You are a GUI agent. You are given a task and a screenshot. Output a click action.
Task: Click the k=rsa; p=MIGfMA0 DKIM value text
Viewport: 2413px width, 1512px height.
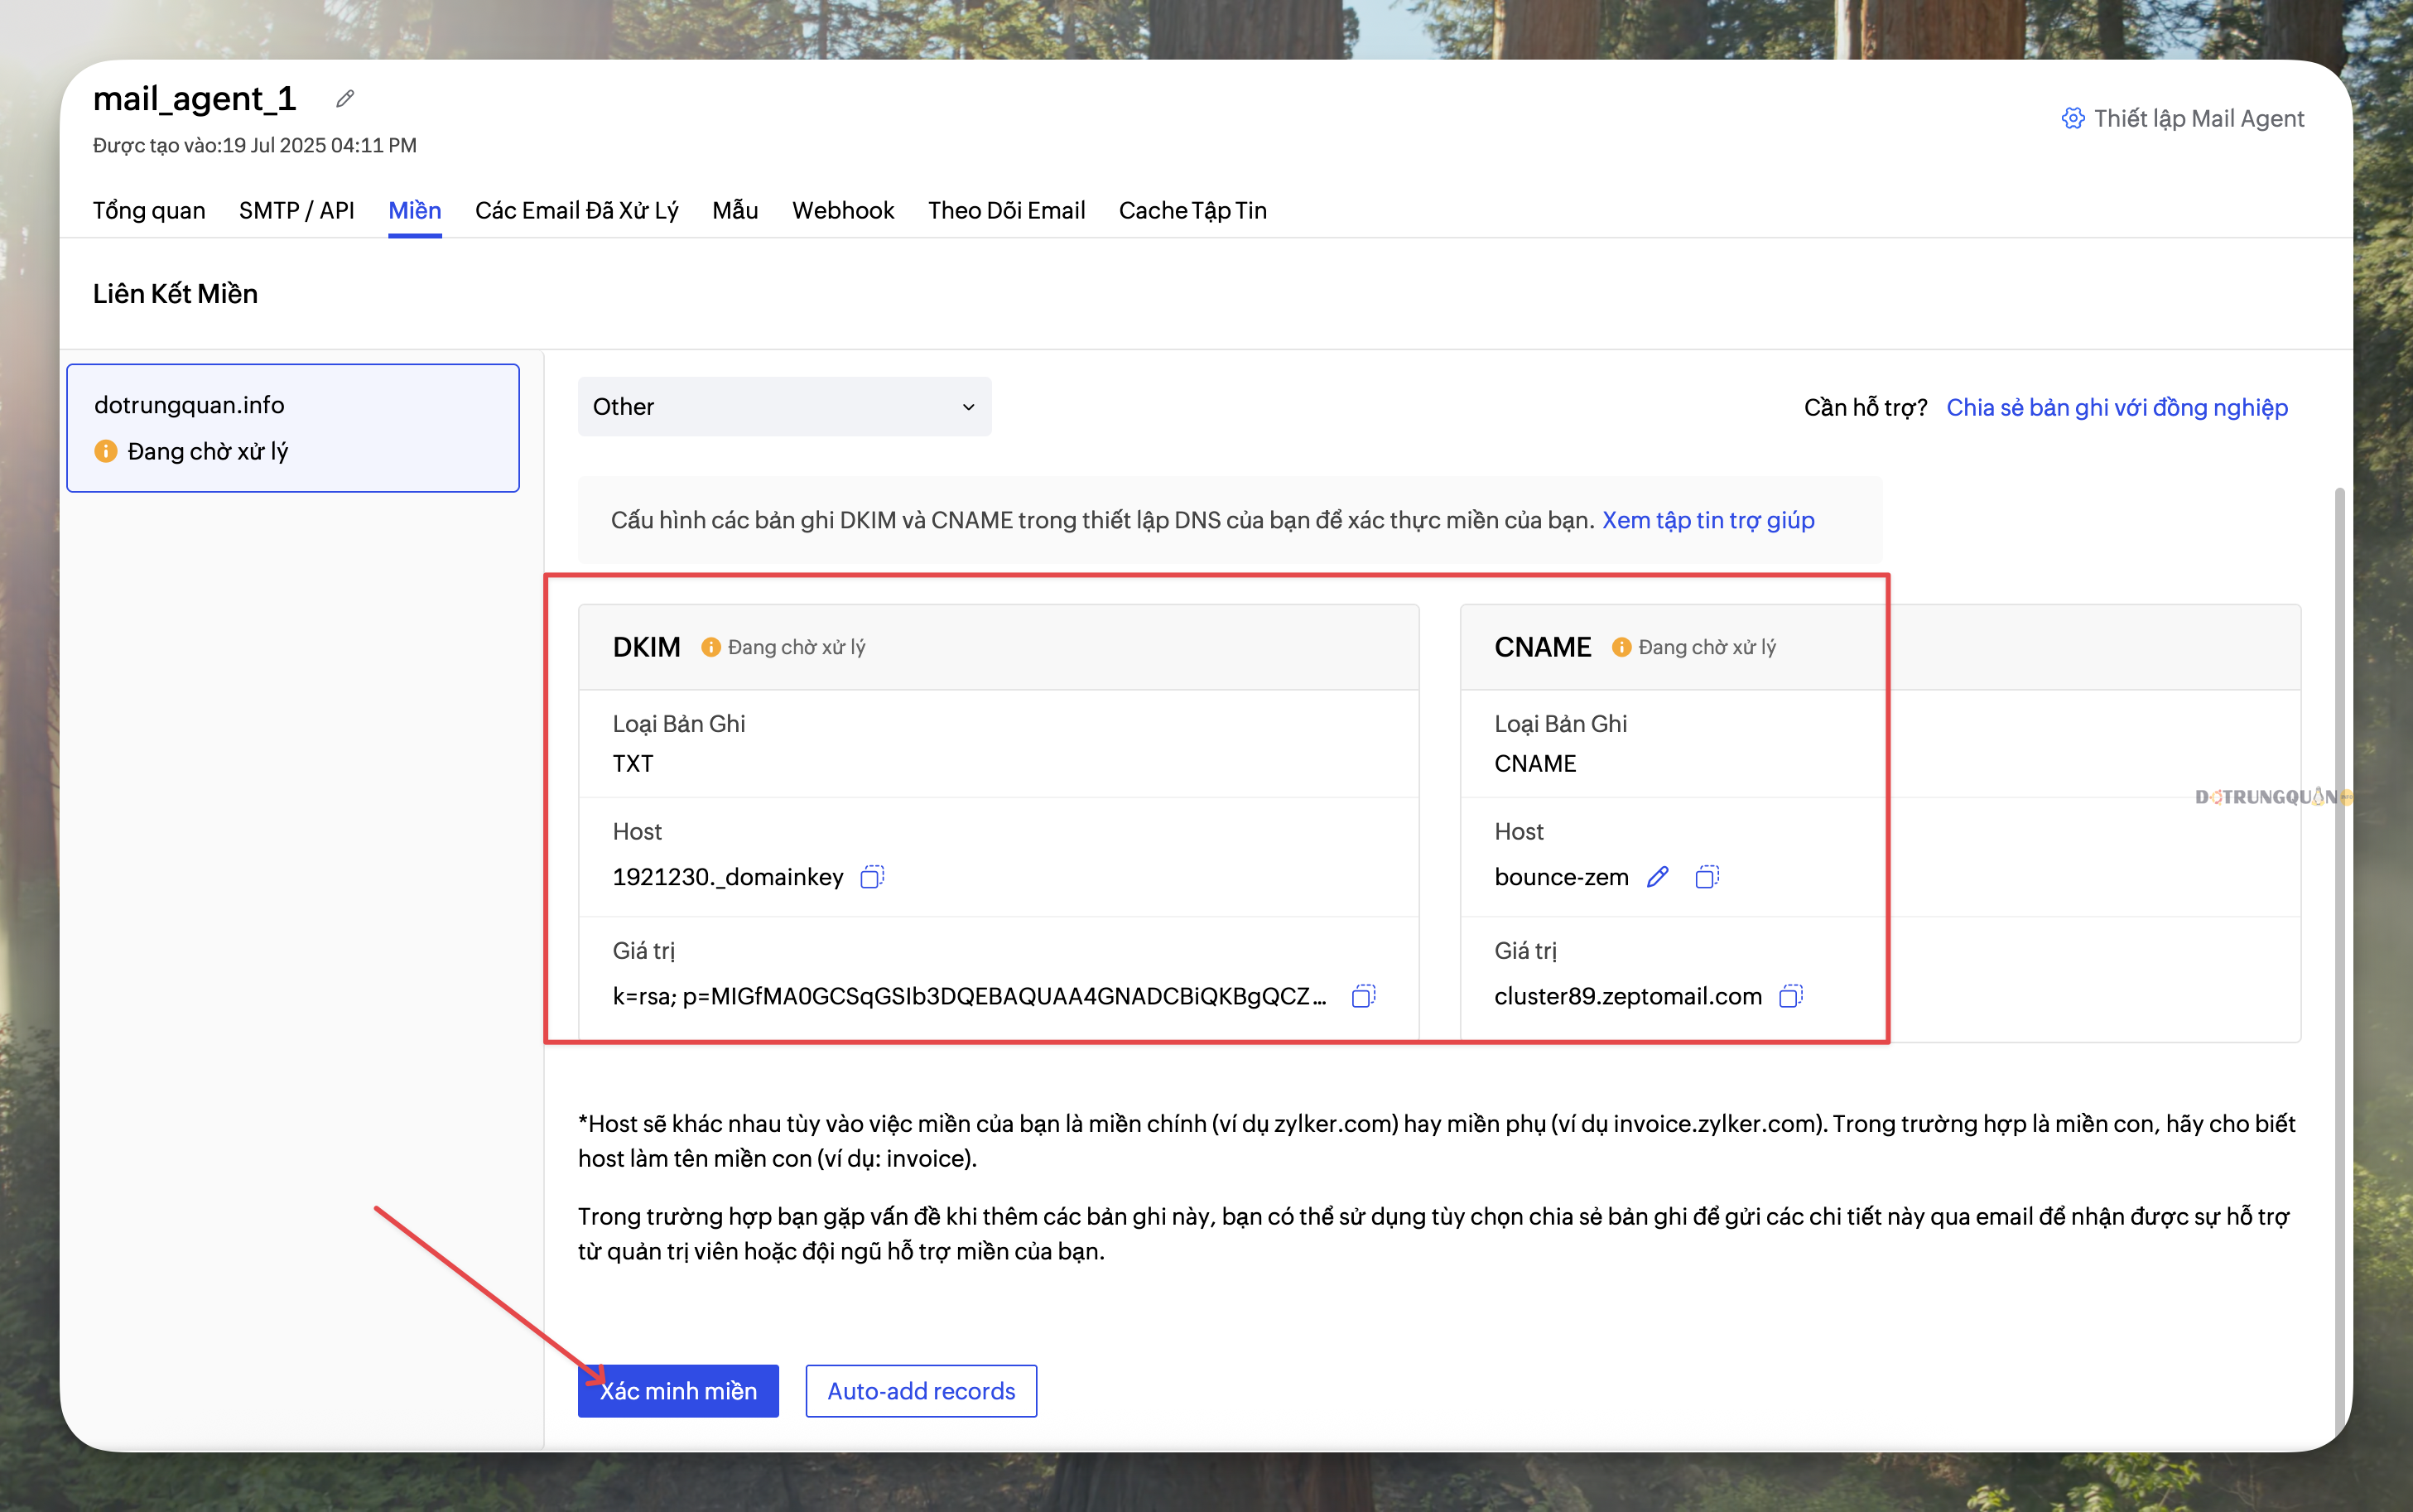970,996
